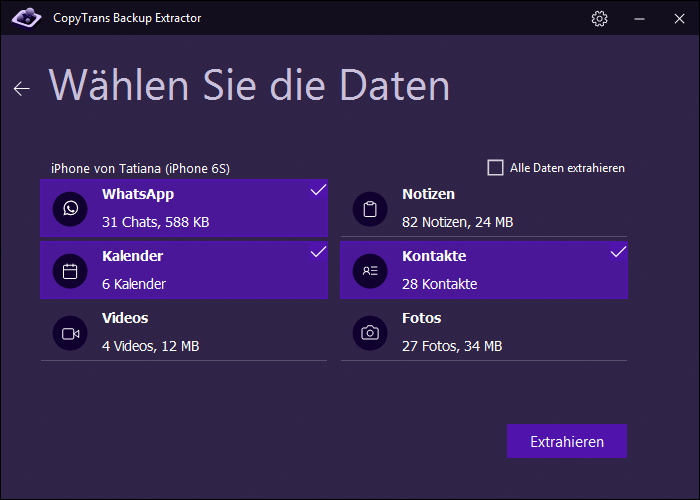The height and width of the screenshot is (500, 700).
Task: Enable the Alle Daten extrahieren checkbox
Action: pos(495,168)
